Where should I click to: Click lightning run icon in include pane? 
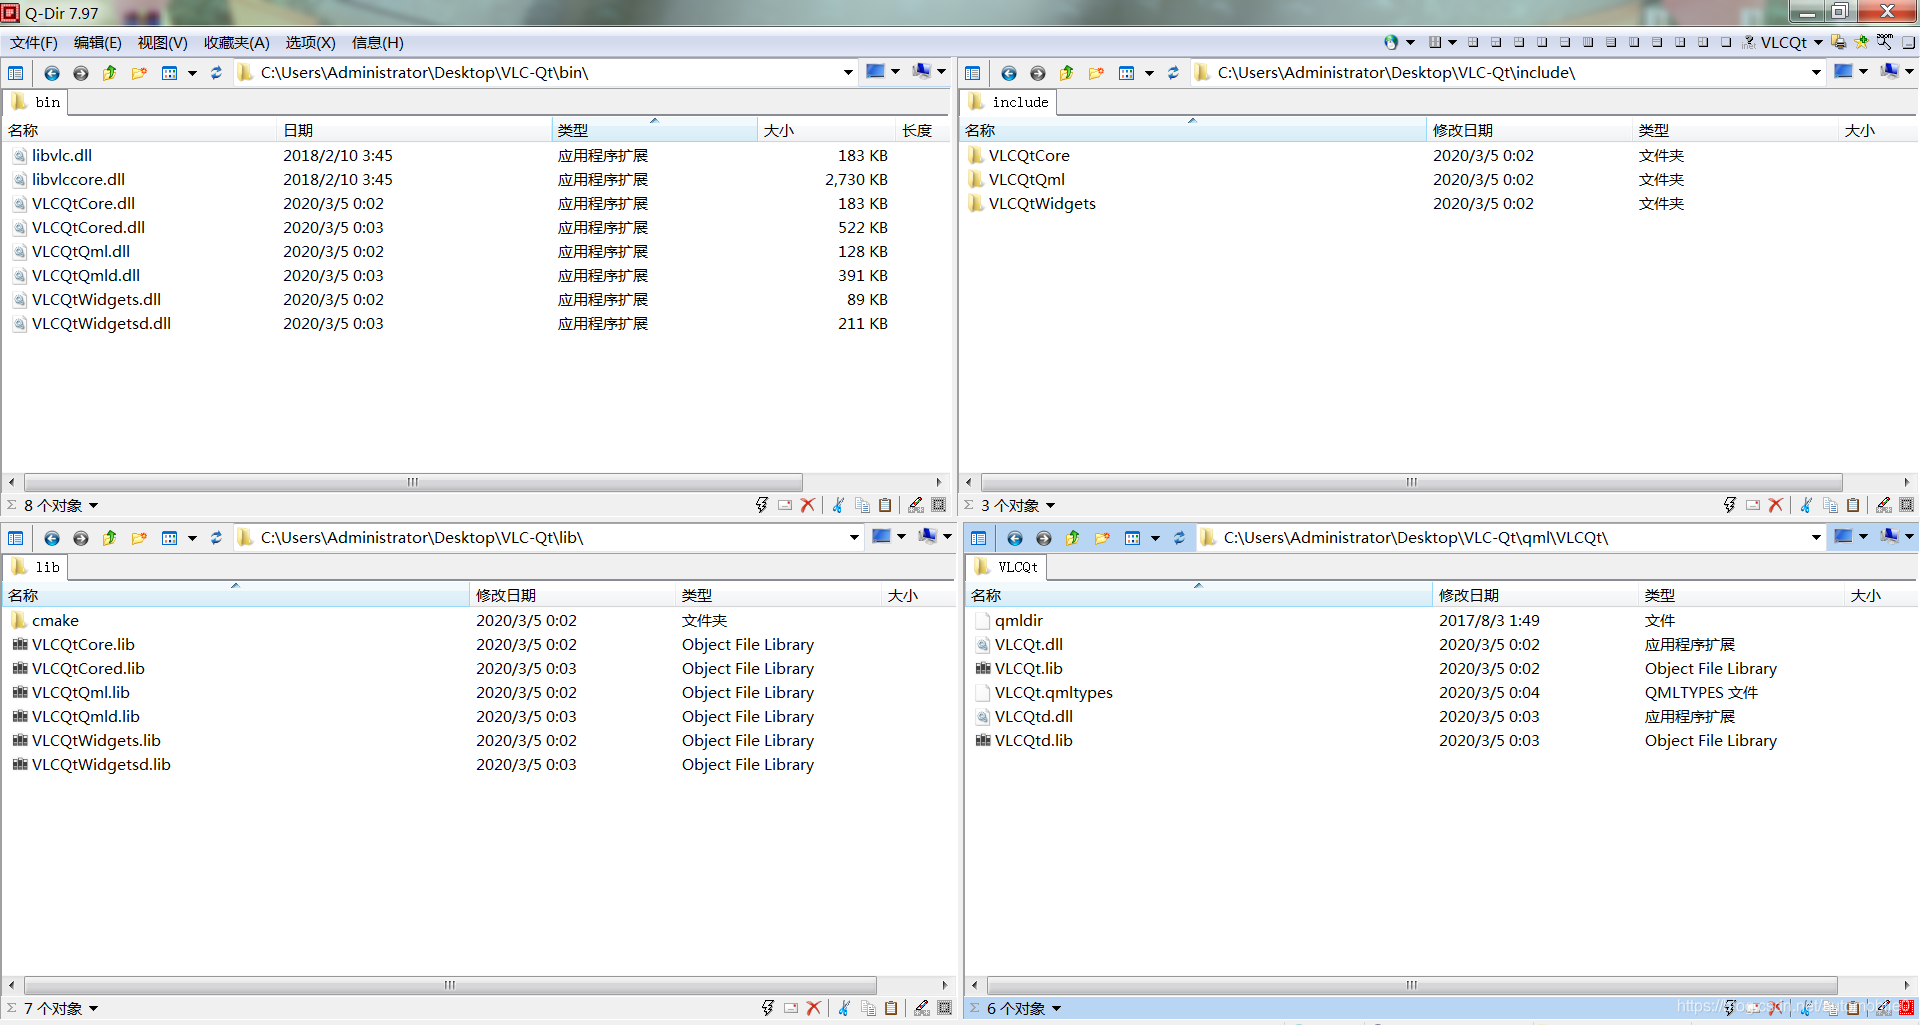tap(1729, 506)
